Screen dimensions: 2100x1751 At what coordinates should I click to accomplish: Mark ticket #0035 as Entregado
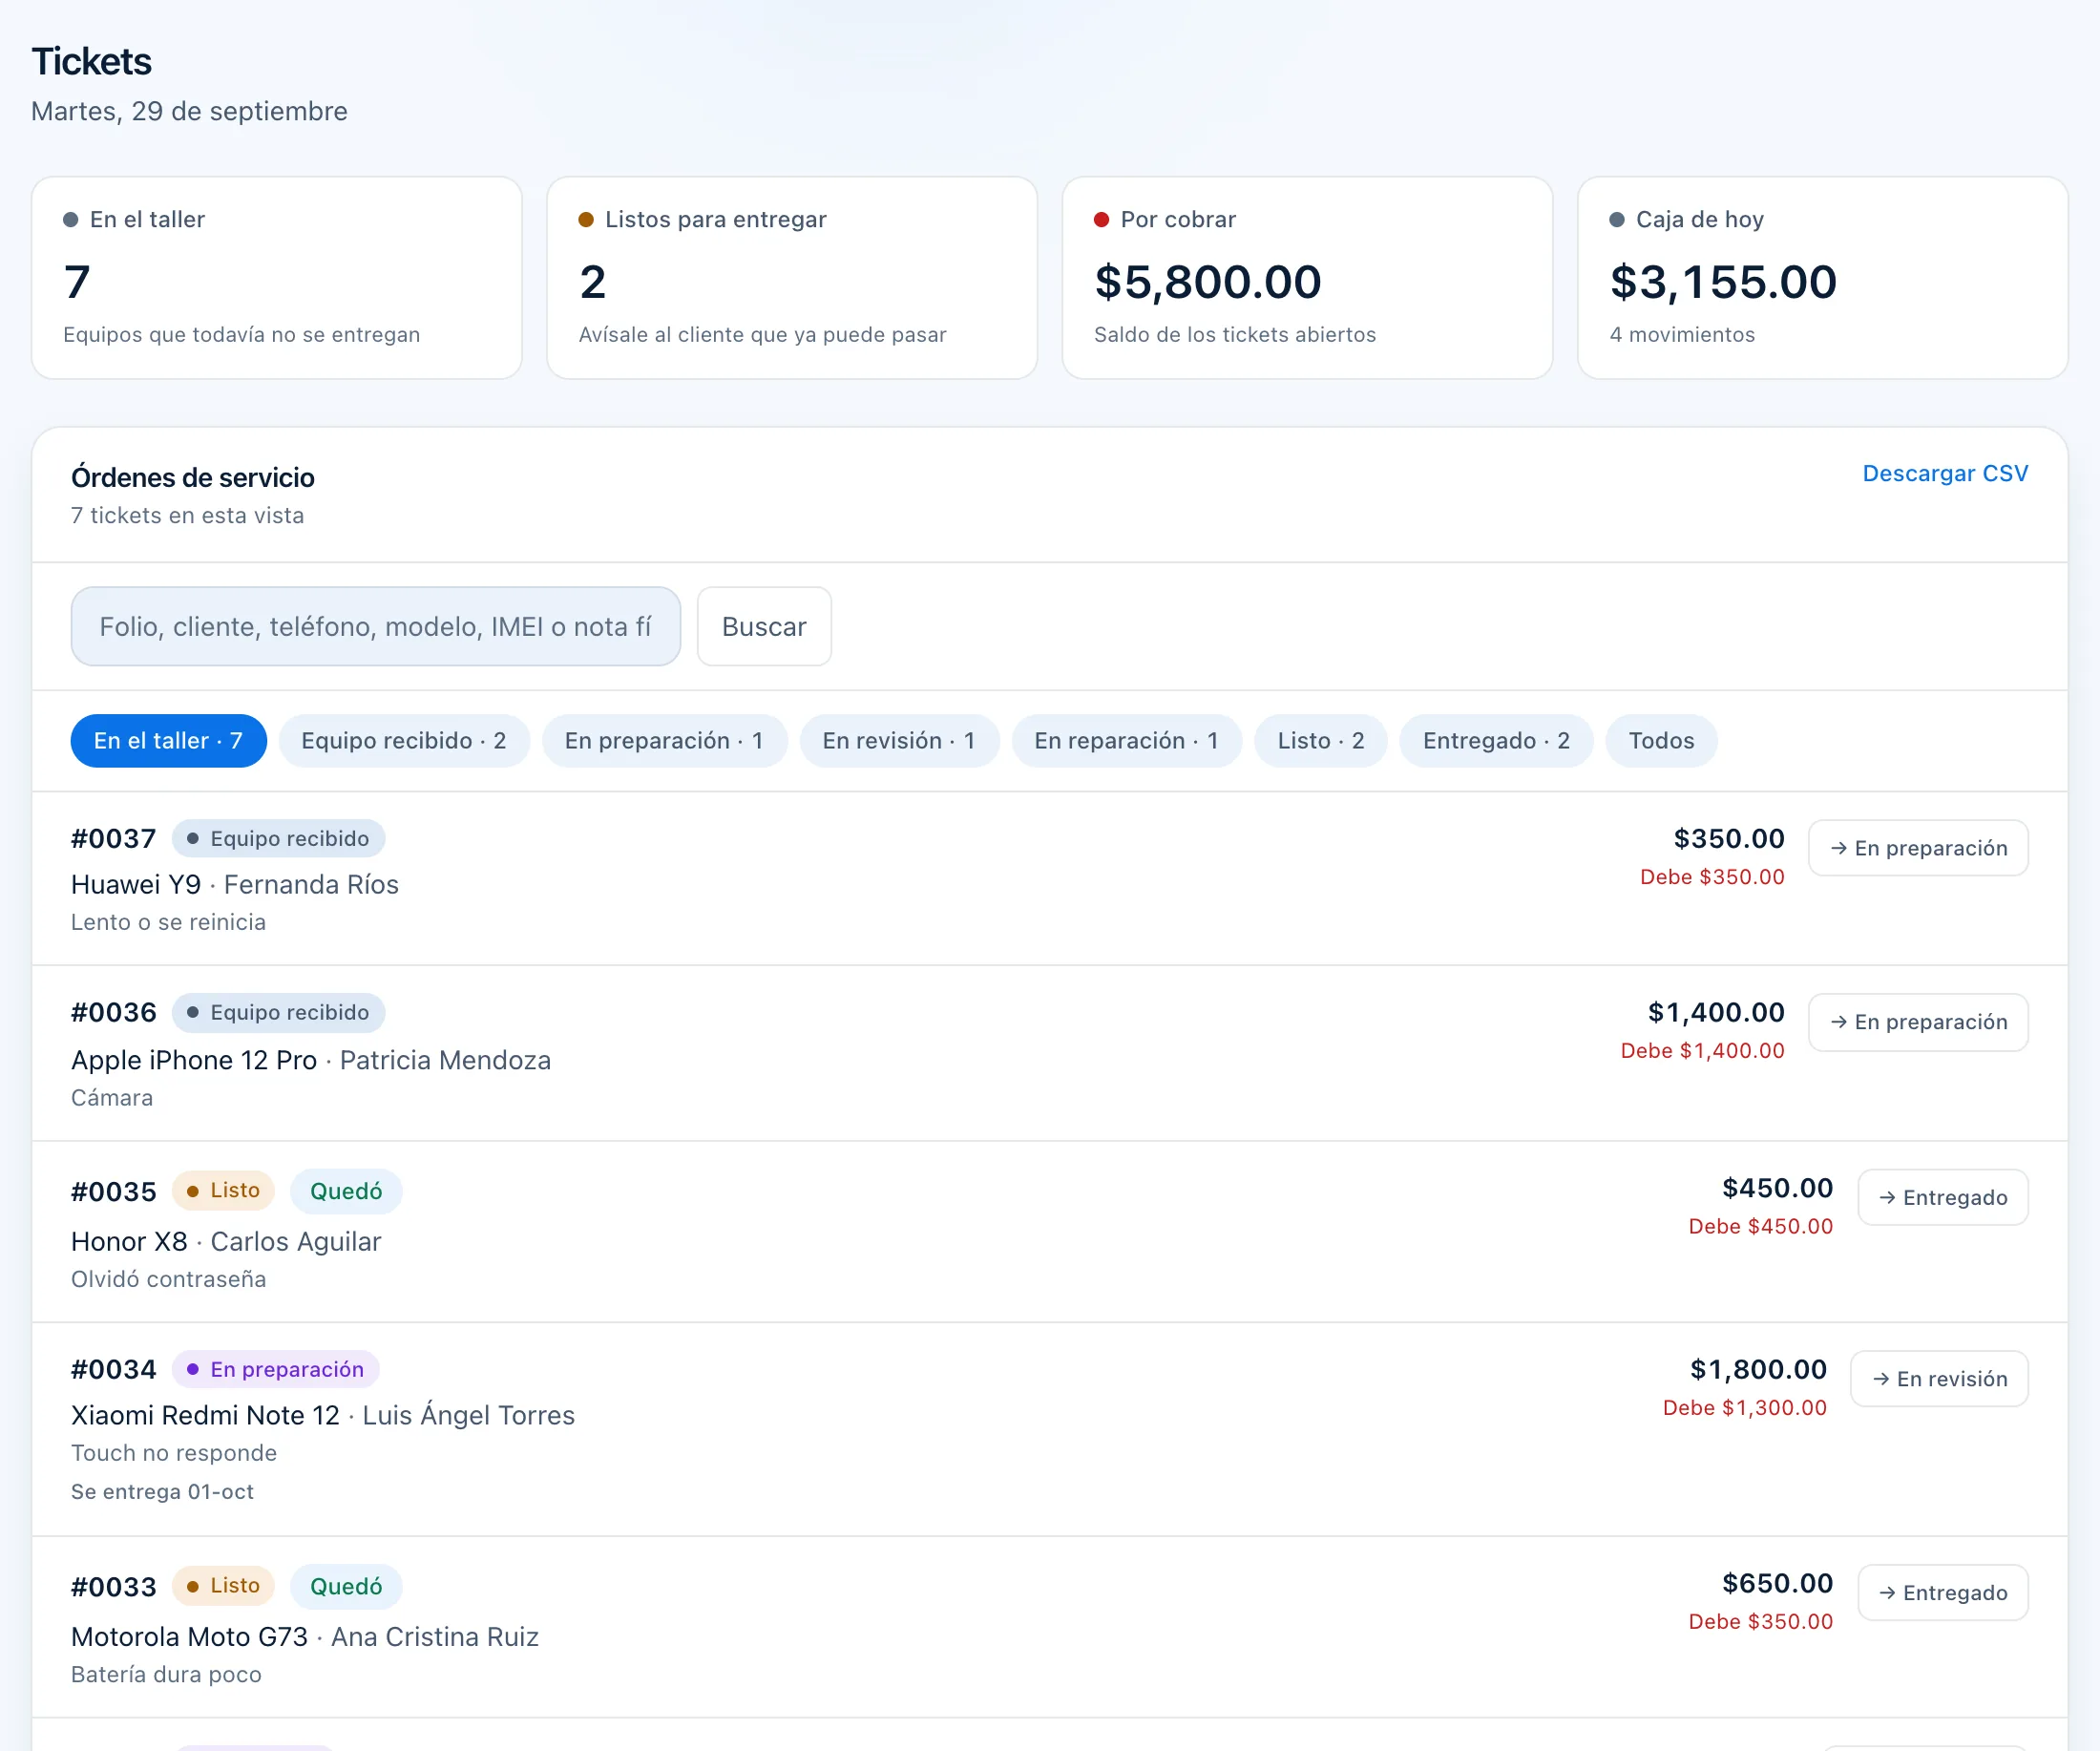pos(1943,1197)
